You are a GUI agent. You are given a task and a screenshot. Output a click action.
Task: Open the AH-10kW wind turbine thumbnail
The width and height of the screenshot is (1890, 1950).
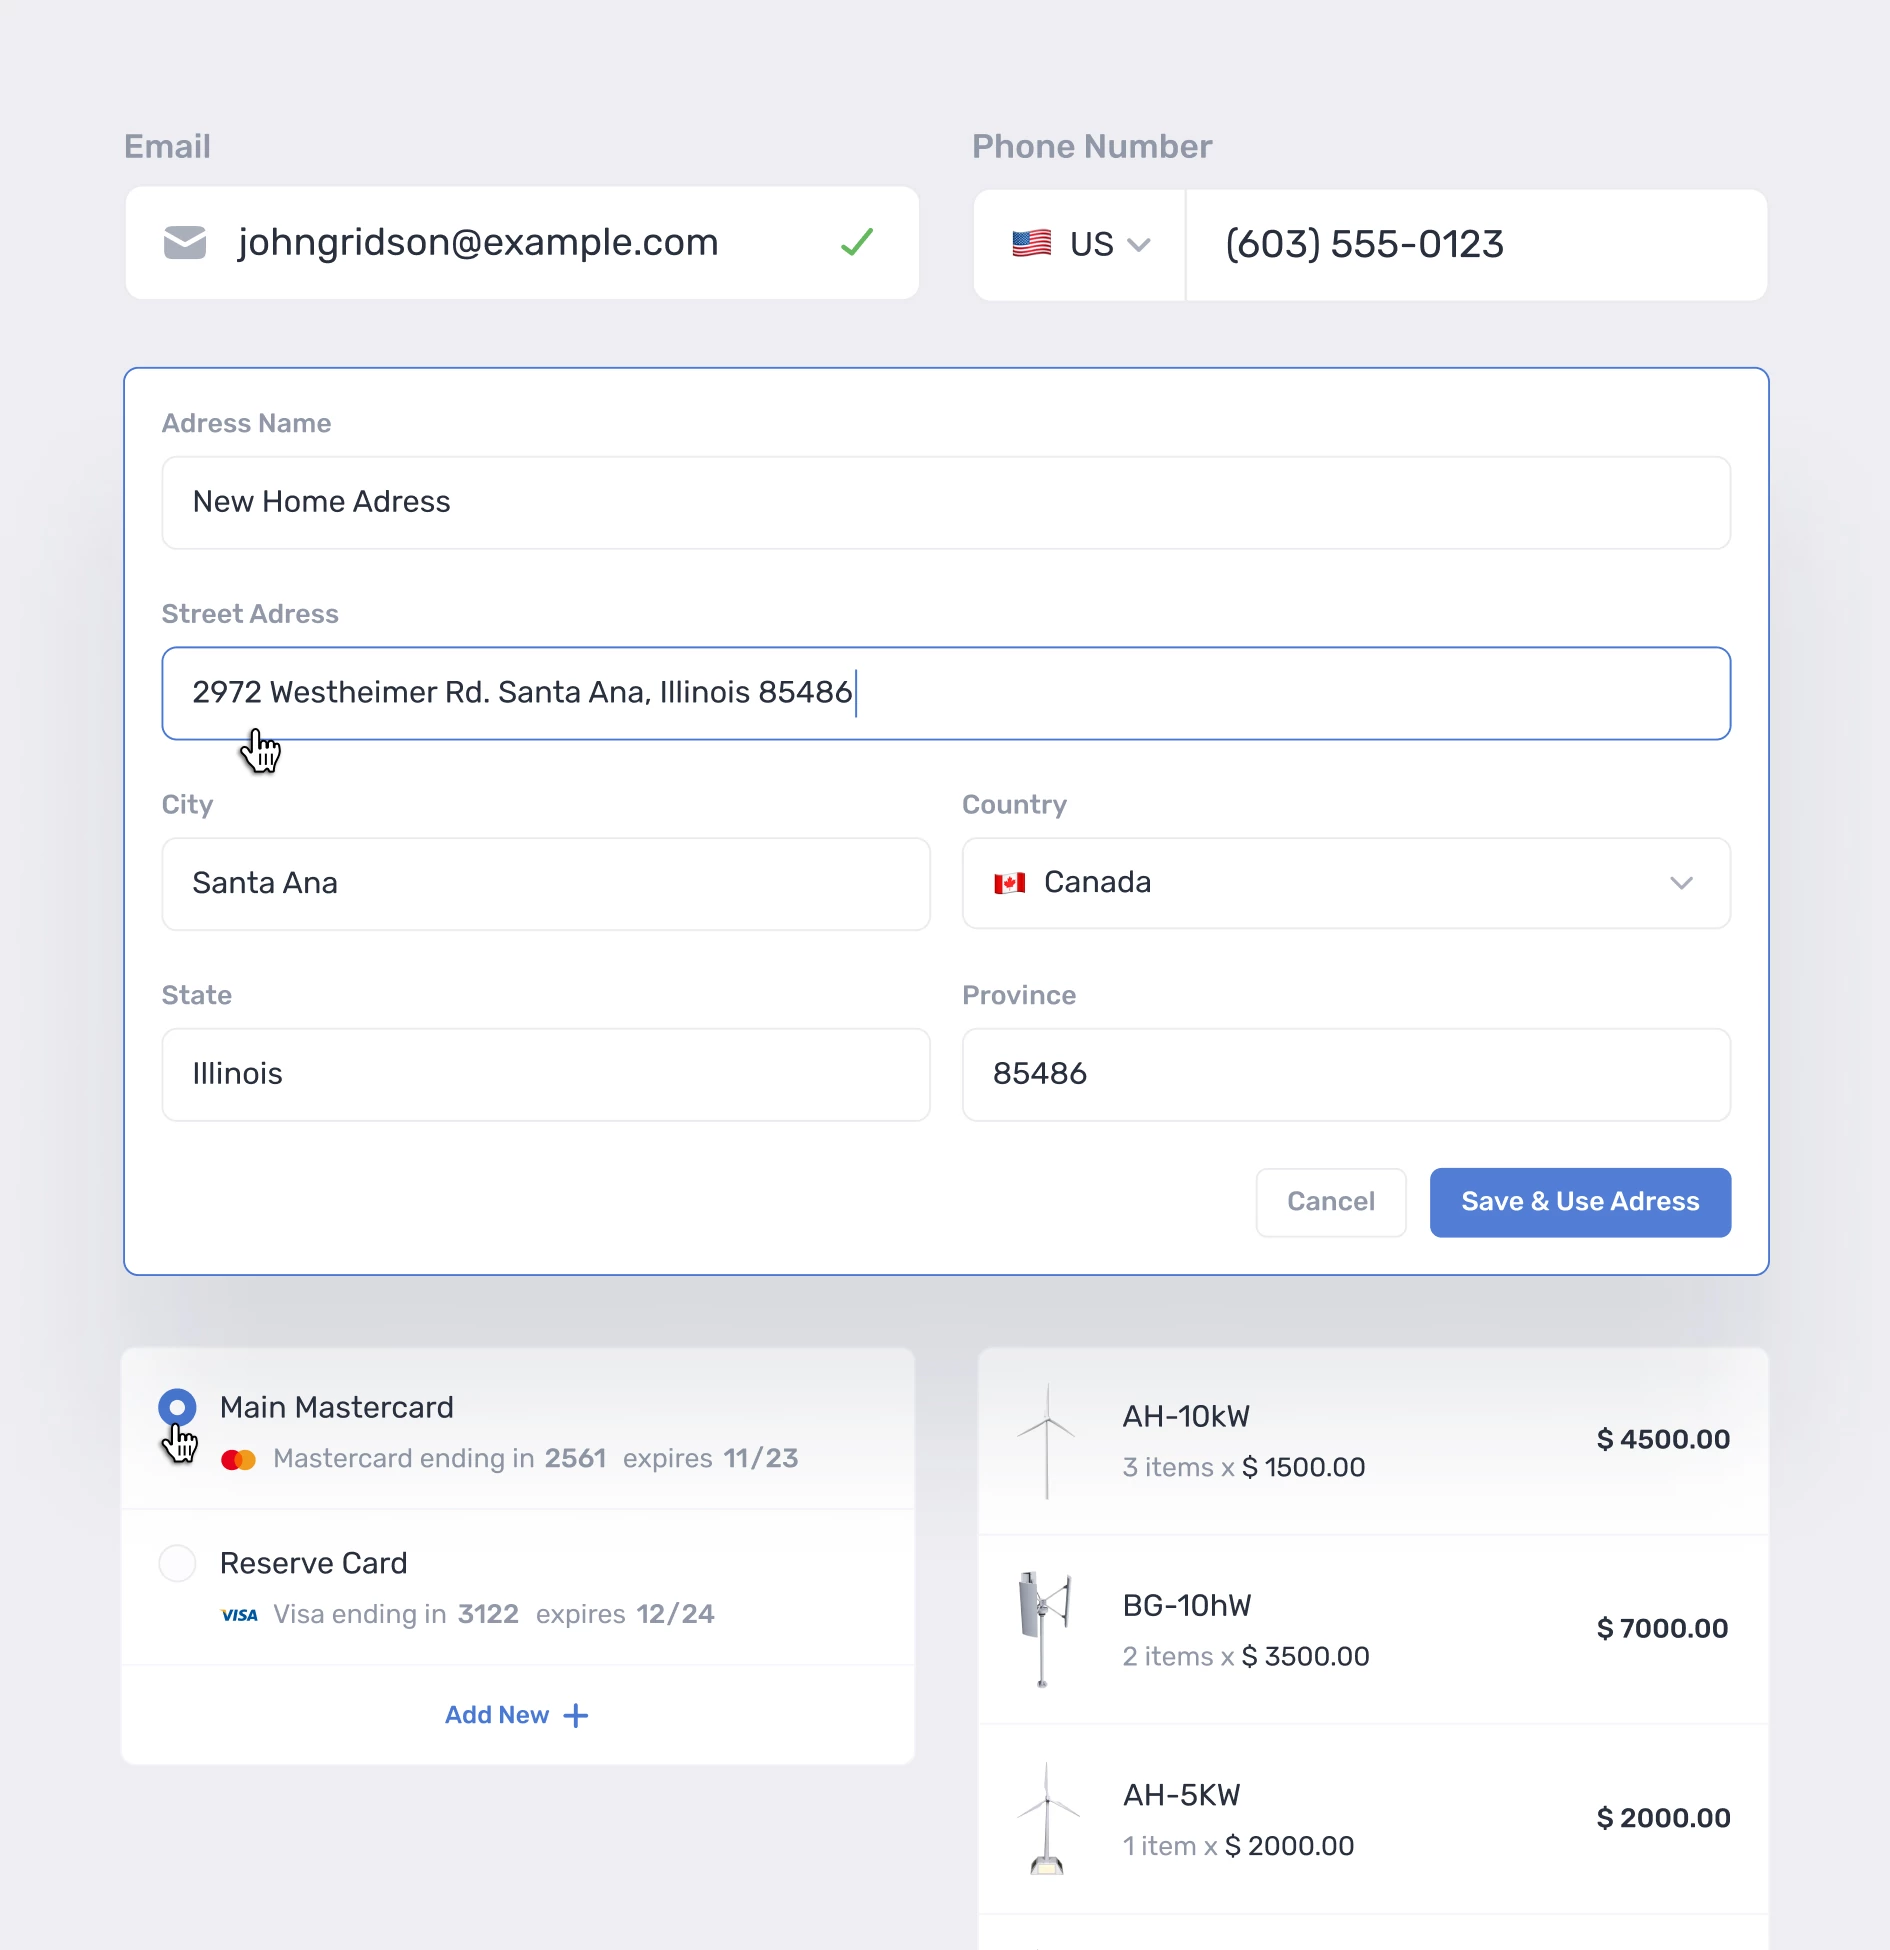tap(1047, 1441)
